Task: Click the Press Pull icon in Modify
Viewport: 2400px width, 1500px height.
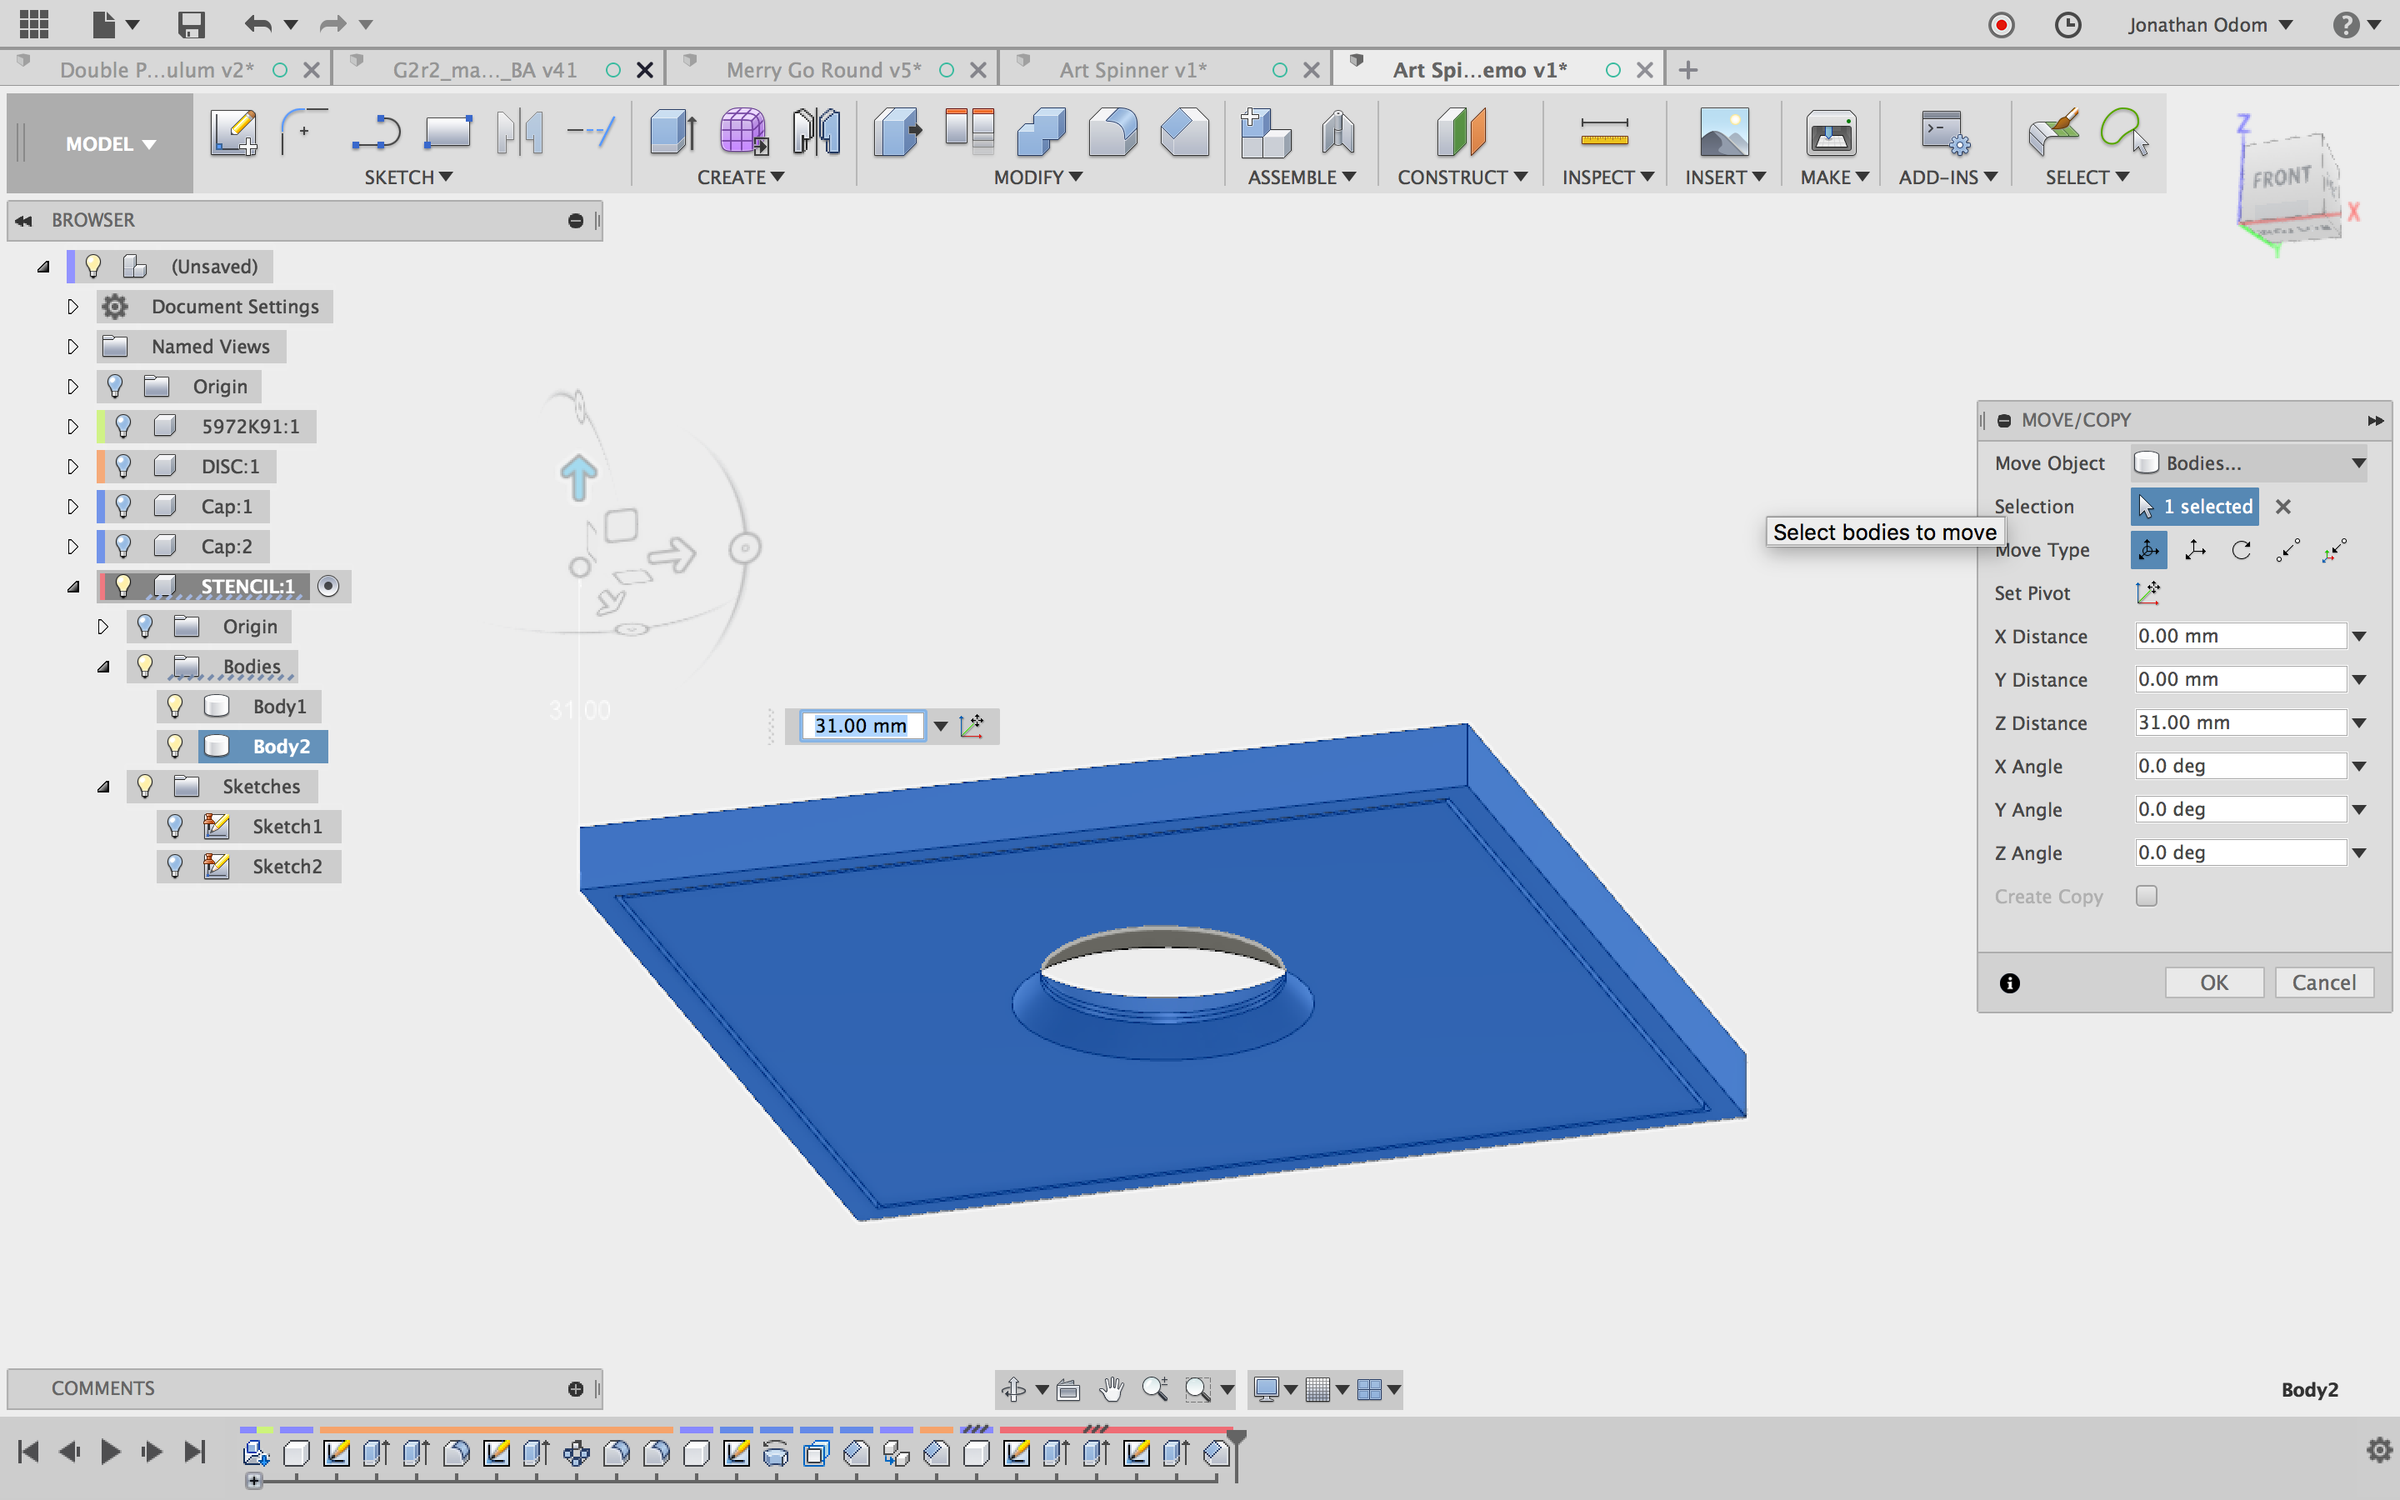Action: 897,133
